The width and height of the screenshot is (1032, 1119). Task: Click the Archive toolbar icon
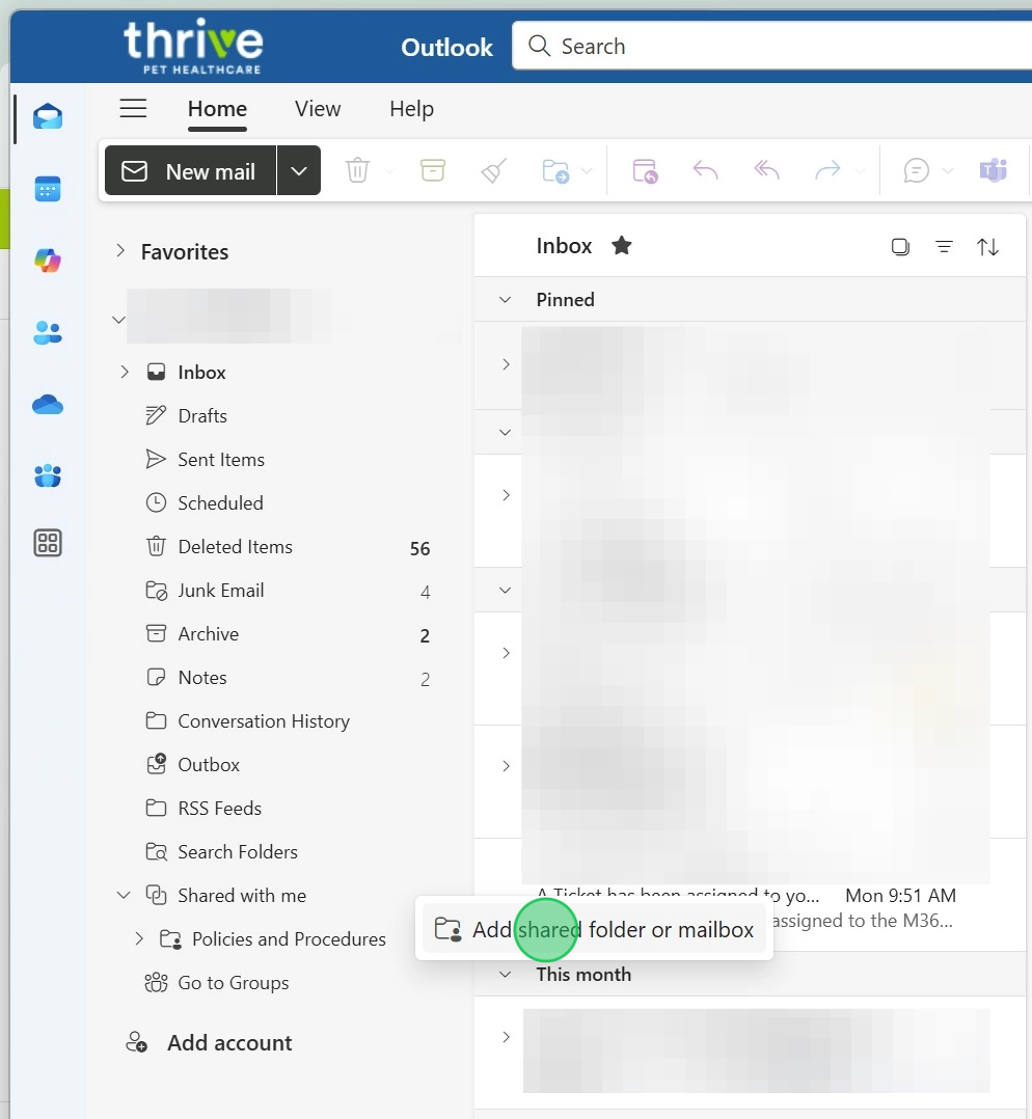pyautogui.click(x=432, y=171)
